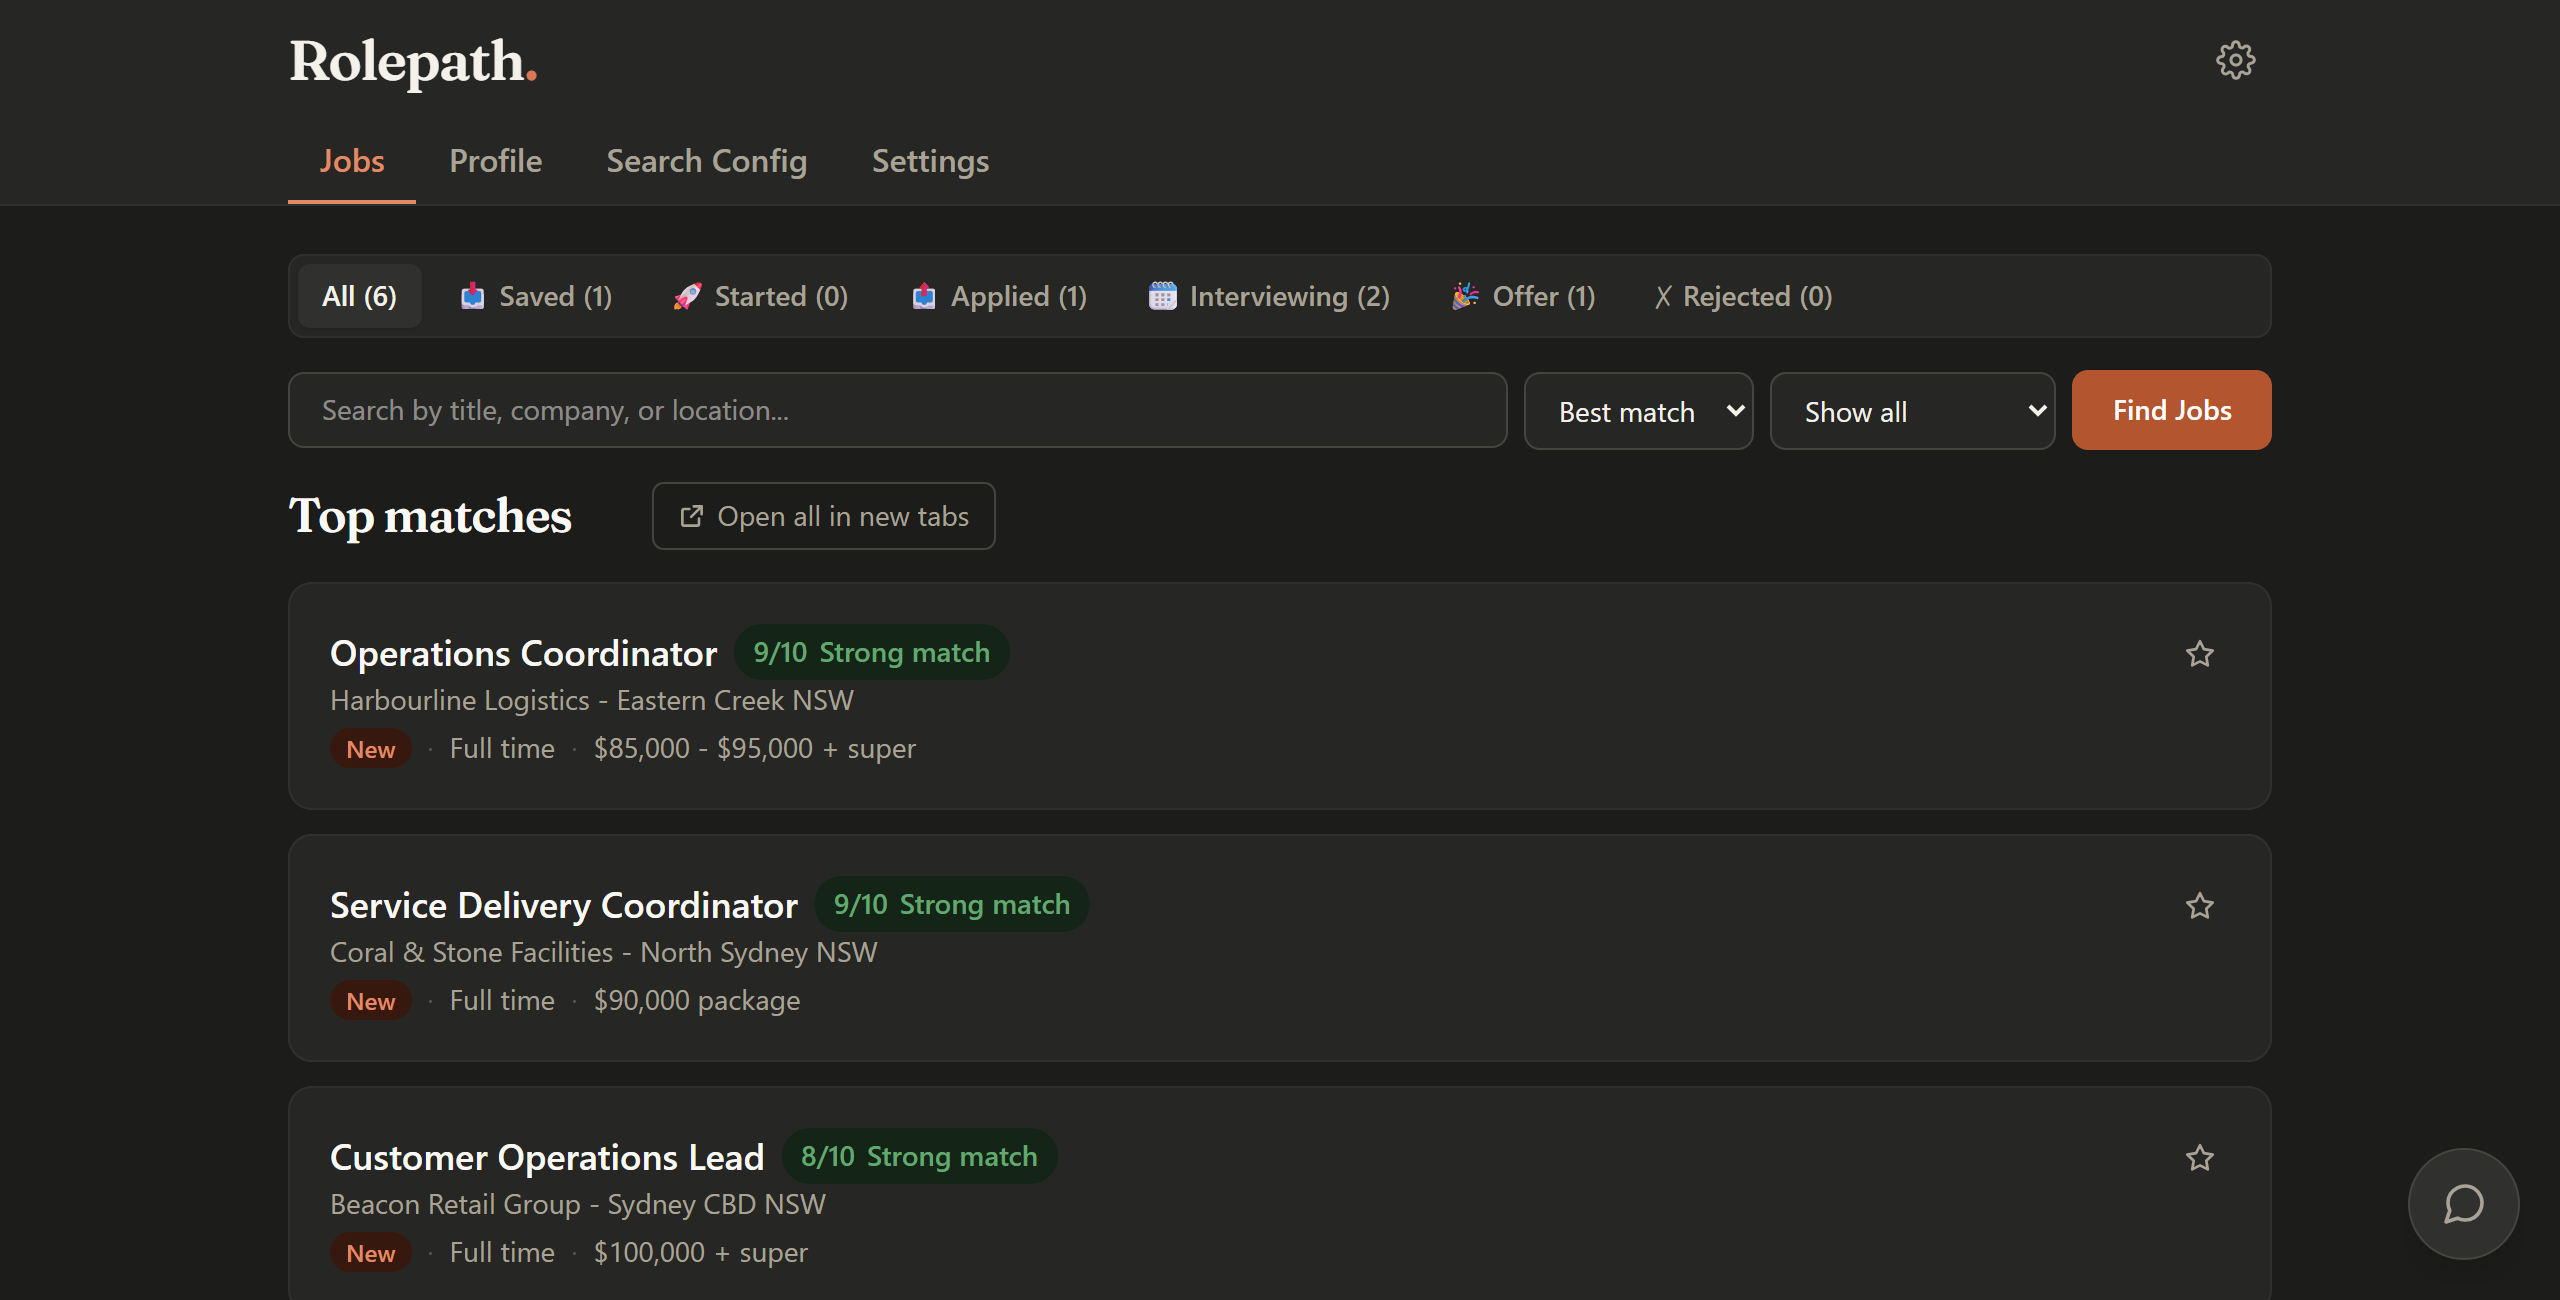The image size is (2560, 1300).
Task: Open the Operations Coordinator job title
Action: 523,653
